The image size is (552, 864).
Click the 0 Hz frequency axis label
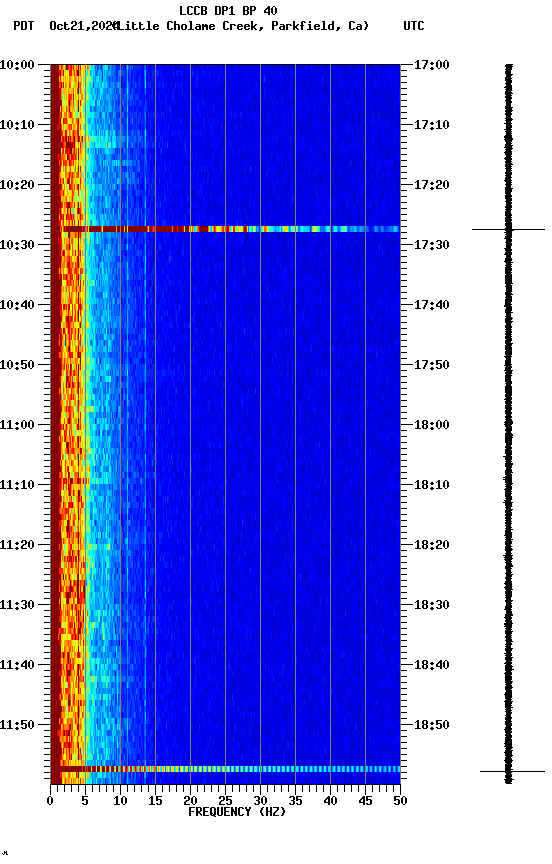click(x=50, y=801)
